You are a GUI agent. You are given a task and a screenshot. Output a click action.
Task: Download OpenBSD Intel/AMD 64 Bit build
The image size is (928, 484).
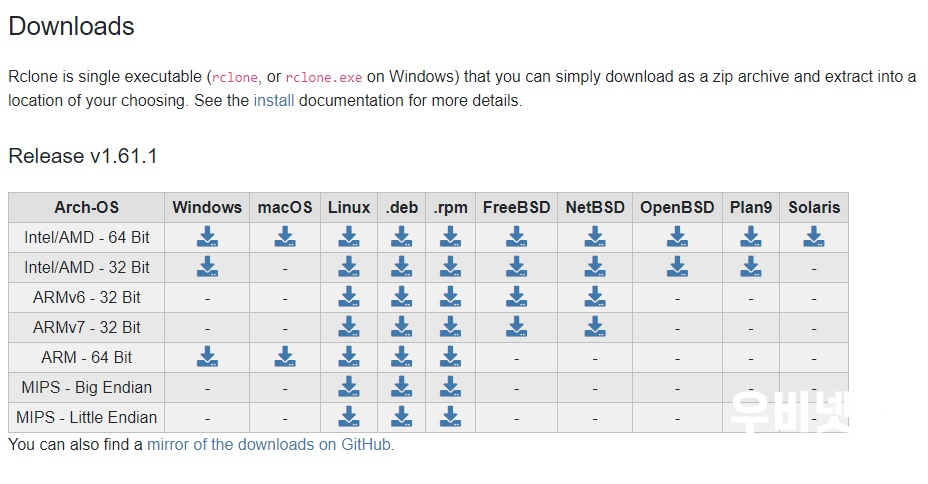(x=677, y=237)
